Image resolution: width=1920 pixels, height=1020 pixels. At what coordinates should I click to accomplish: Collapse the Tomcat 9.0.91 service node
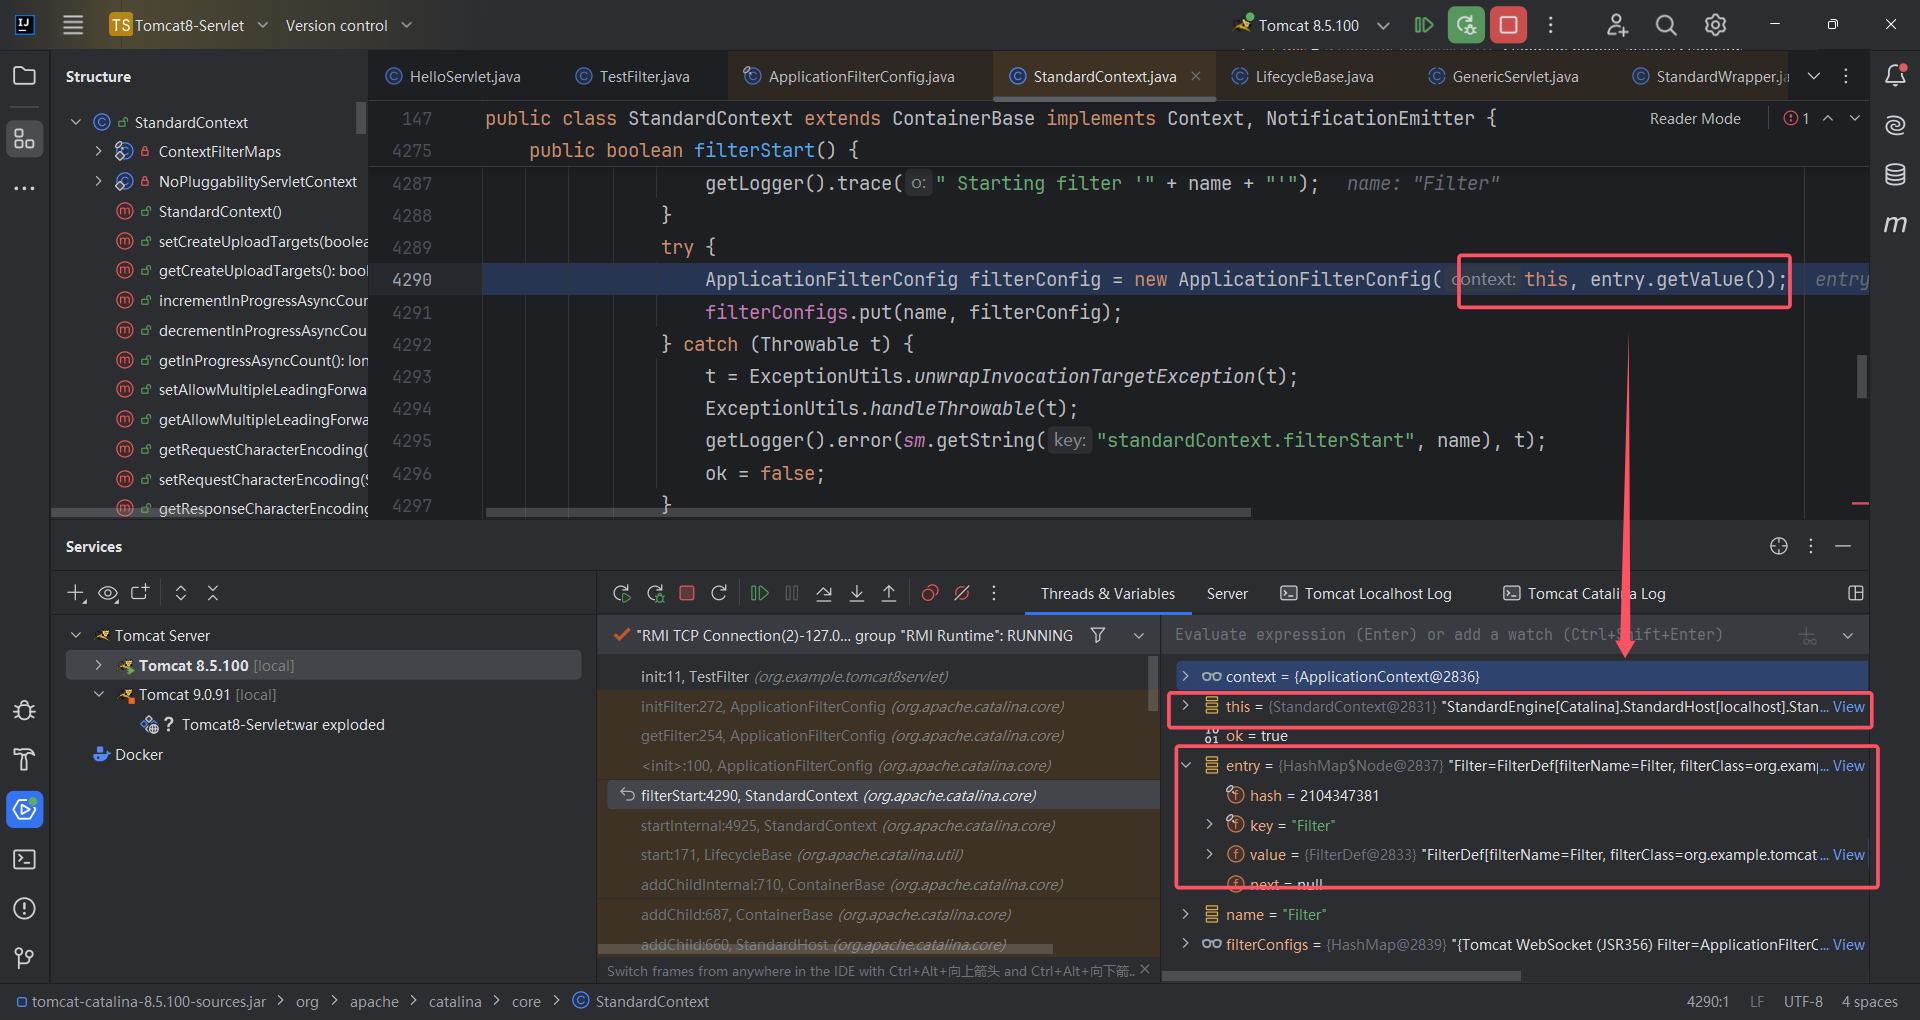(x=98, y=694)
